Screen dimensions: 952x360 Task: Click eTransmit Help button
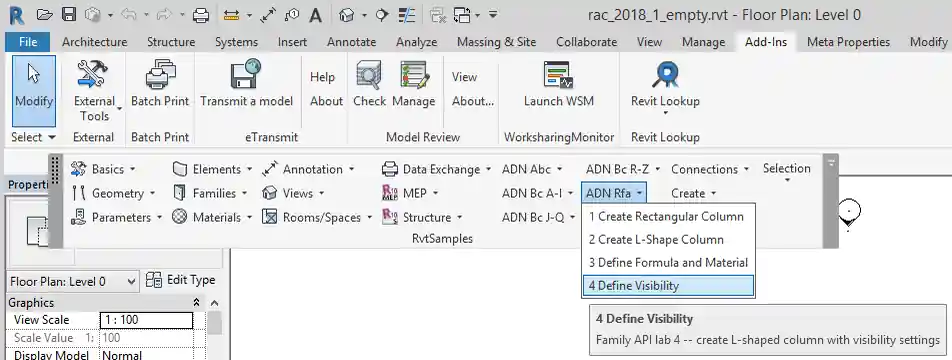(322, 77)
